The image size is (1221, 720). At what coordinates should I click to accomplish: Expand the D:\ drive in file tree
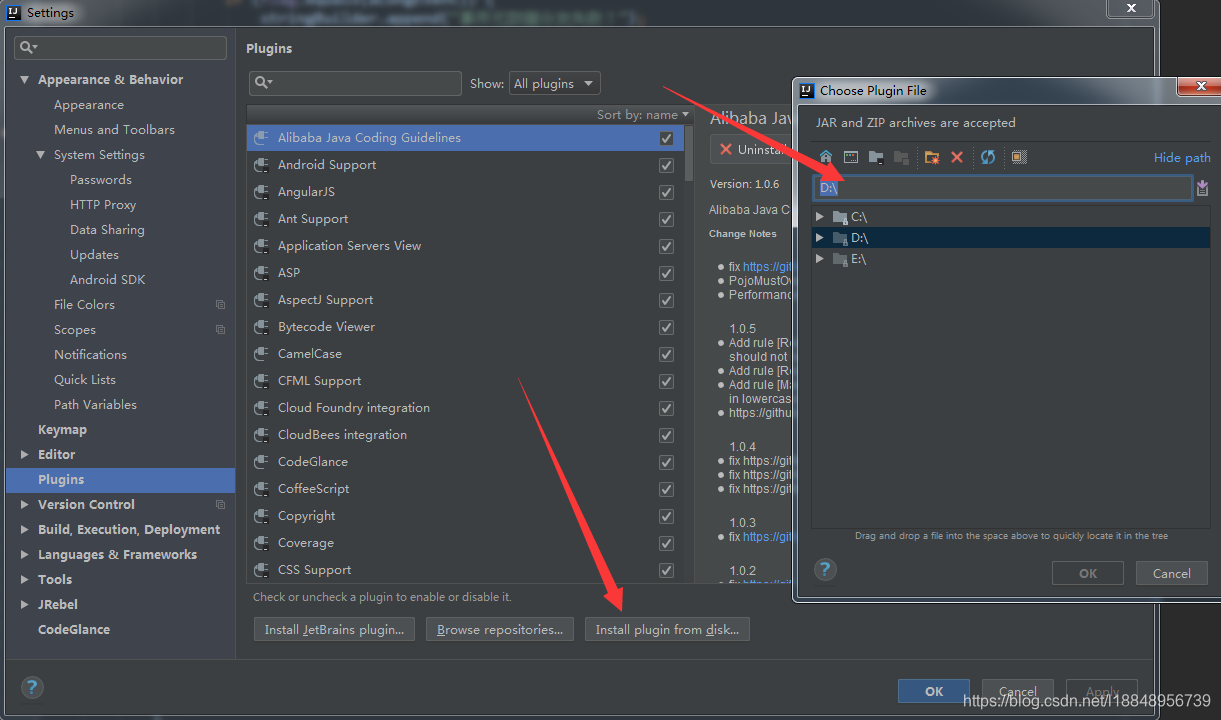(x=820, y=238)
